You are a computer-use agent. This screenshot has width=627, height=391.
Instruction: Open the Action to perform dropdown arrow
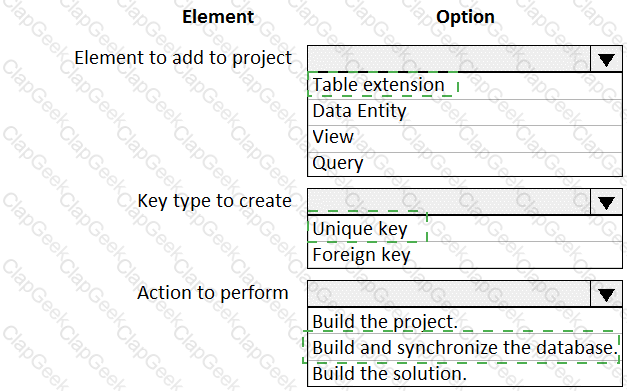(606, 294)
